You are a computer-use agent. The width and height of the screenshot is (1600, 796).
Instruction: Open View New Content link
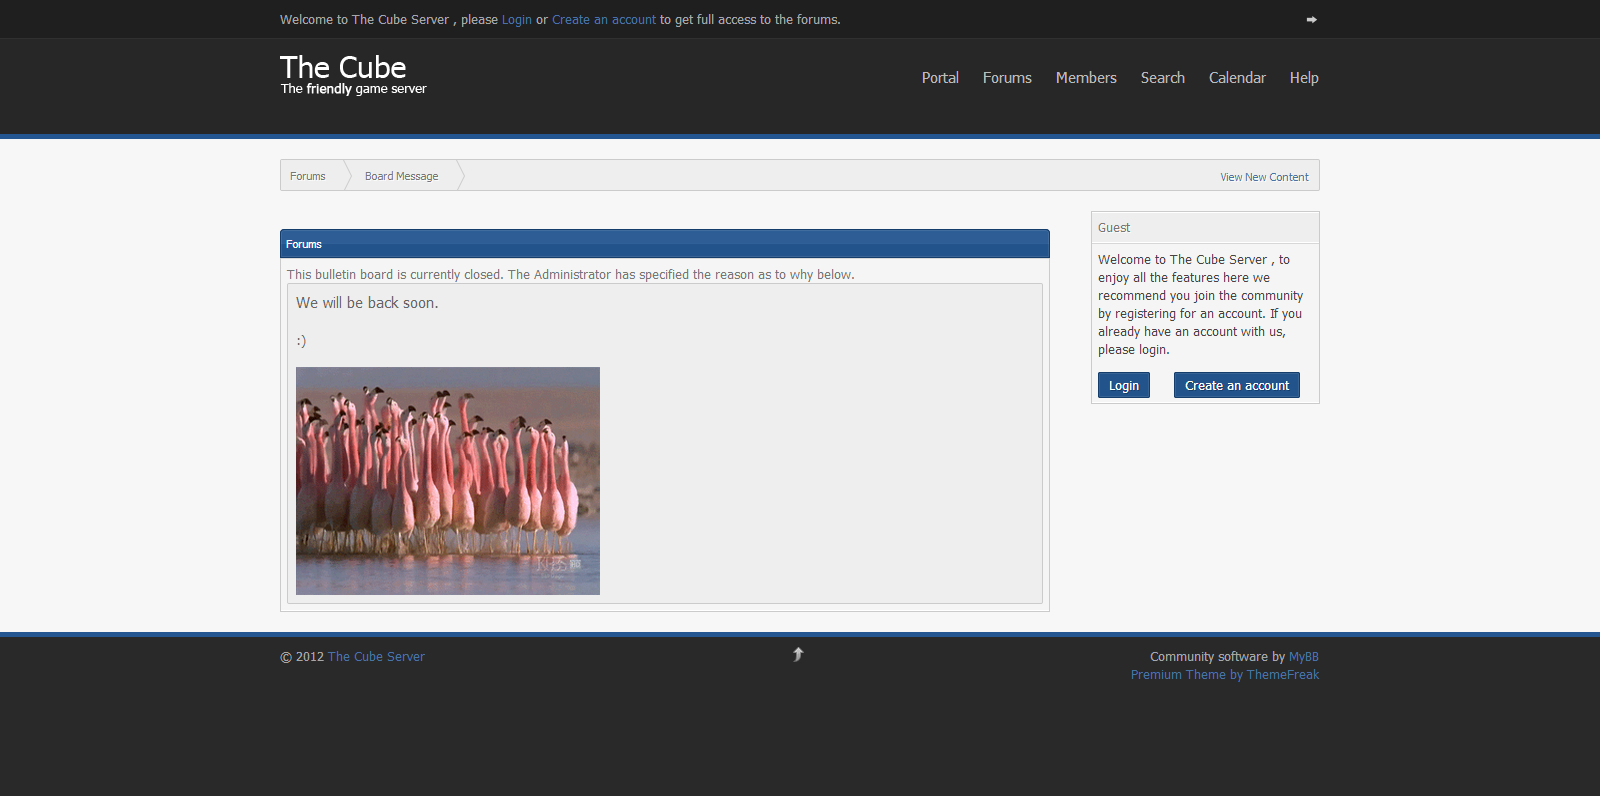[1264, 177]
